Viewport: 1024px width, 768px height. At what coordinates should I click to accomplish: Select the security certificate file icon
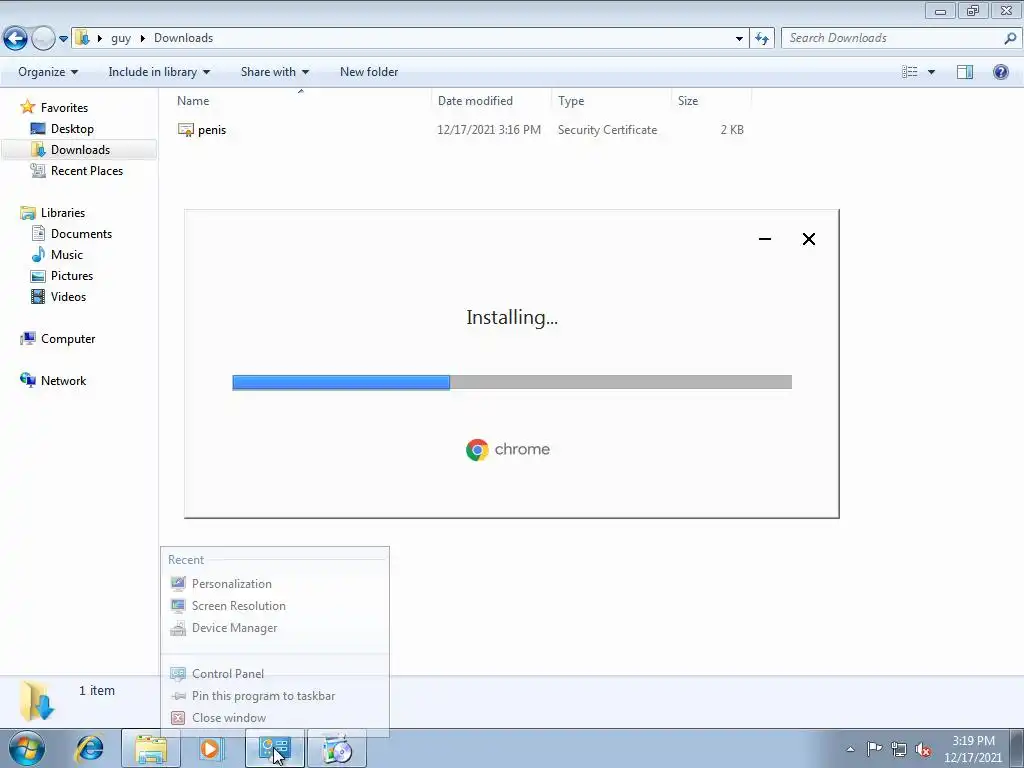coord(186,130)
